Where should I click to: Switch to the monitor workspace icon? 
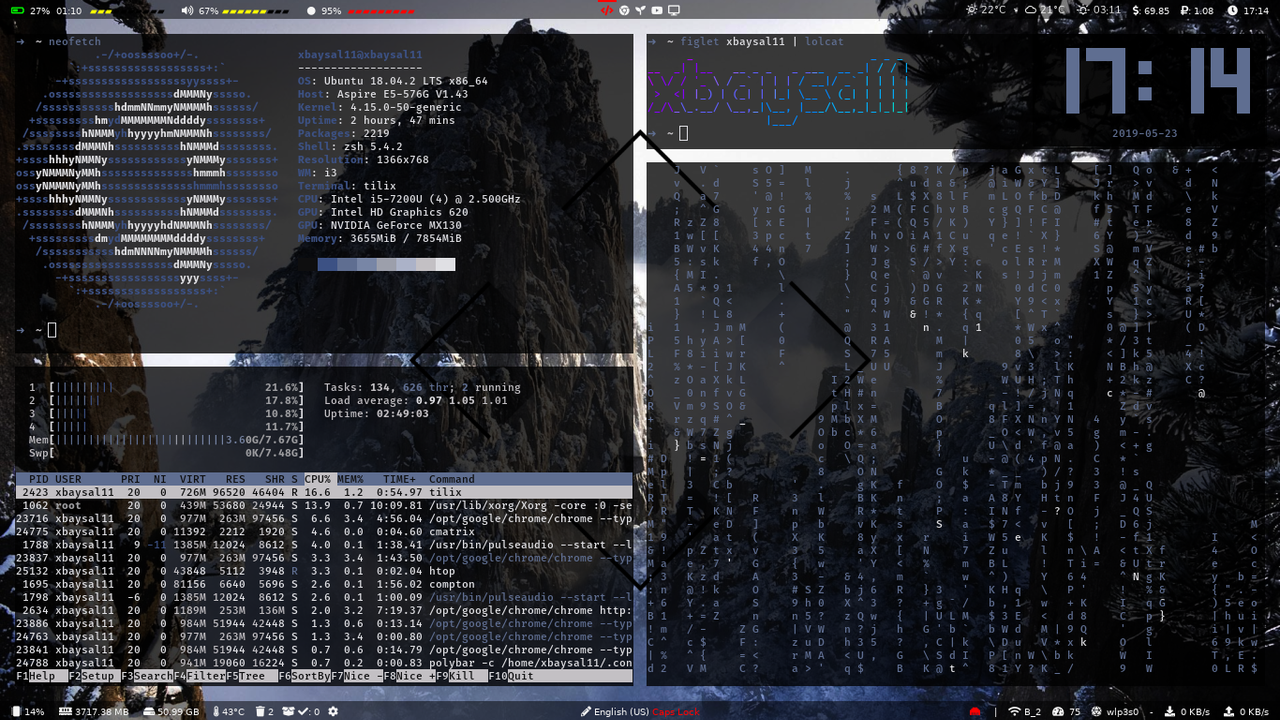674,10
